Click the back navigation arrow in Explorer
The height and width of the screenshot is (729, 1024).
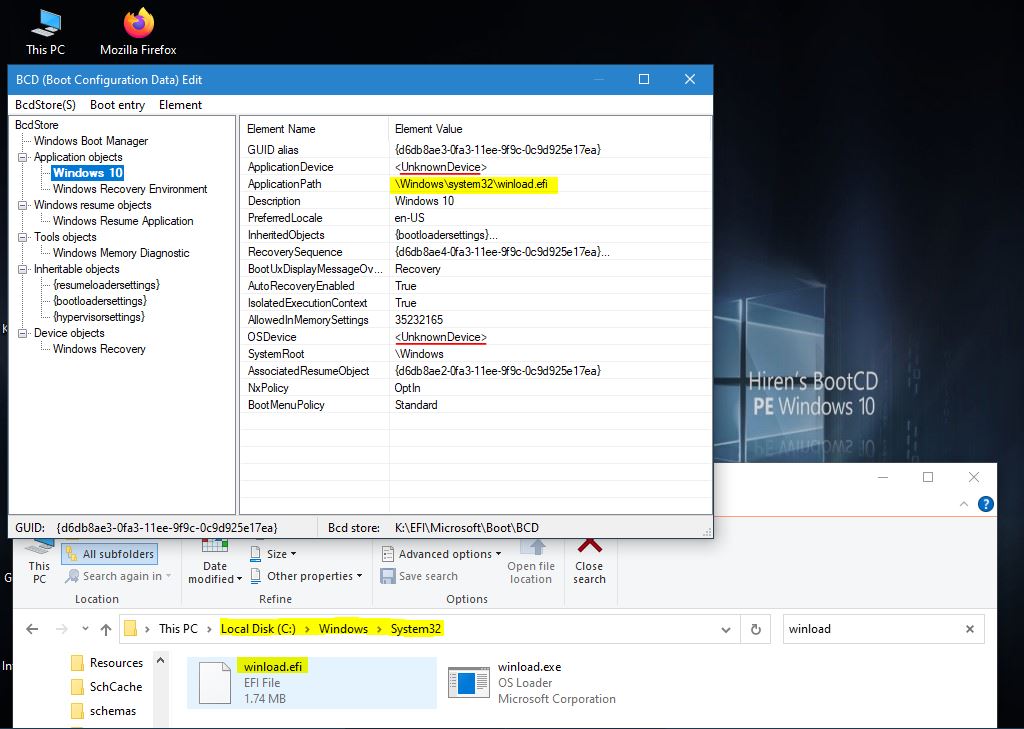coord(32,629)
